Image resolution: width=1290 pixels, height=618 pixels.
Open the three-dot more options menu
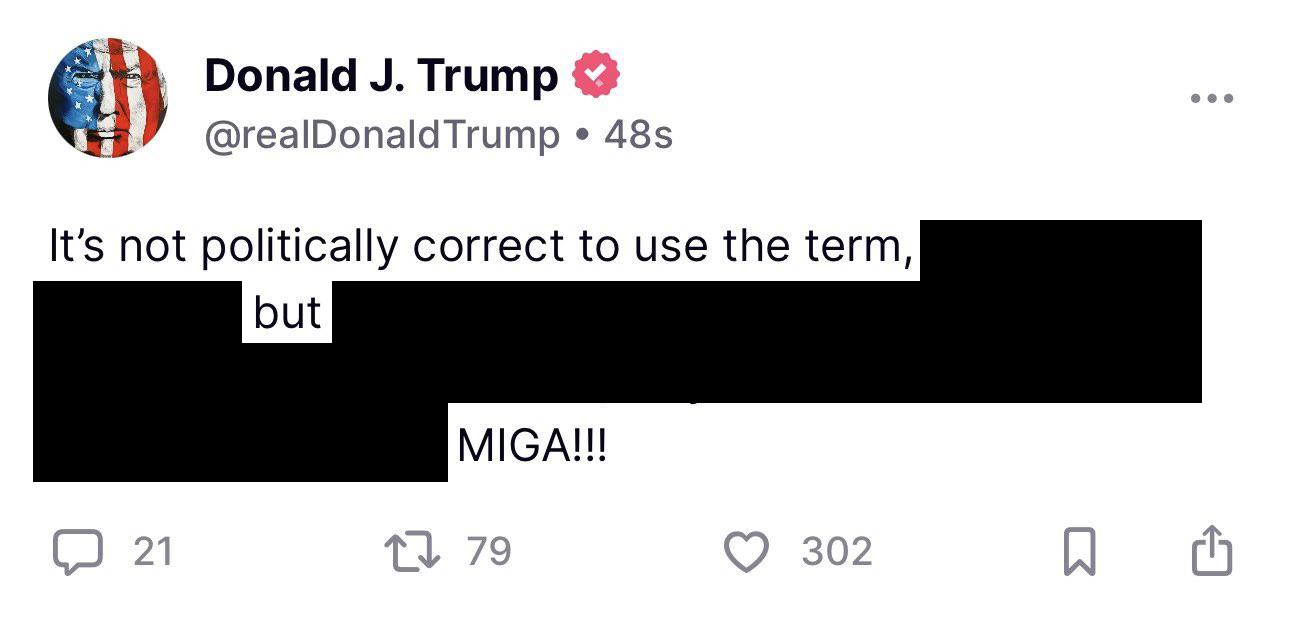tap(1212, 98)
